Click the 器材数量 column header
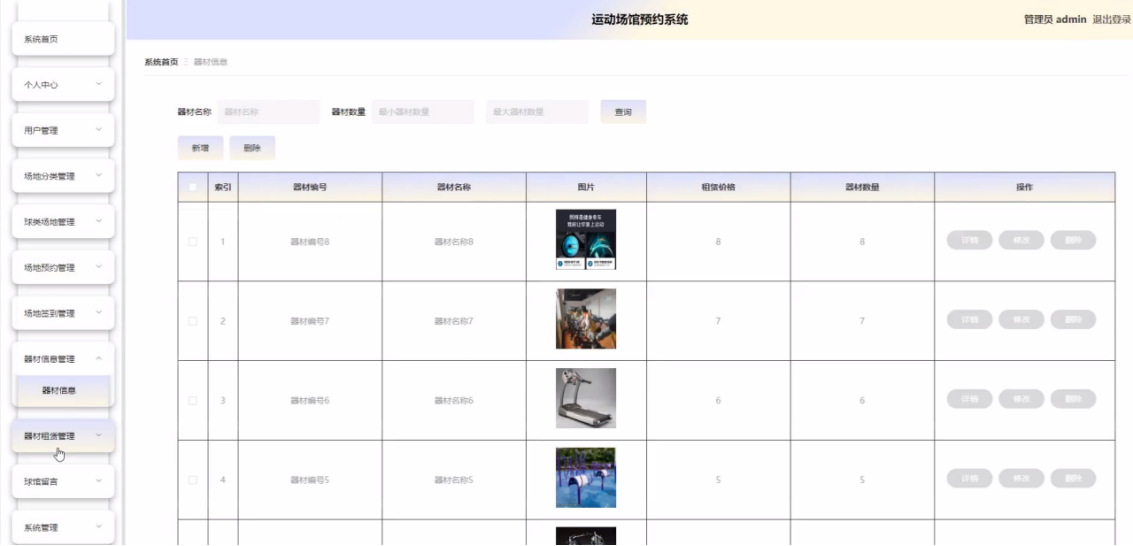 pos(862,187)
